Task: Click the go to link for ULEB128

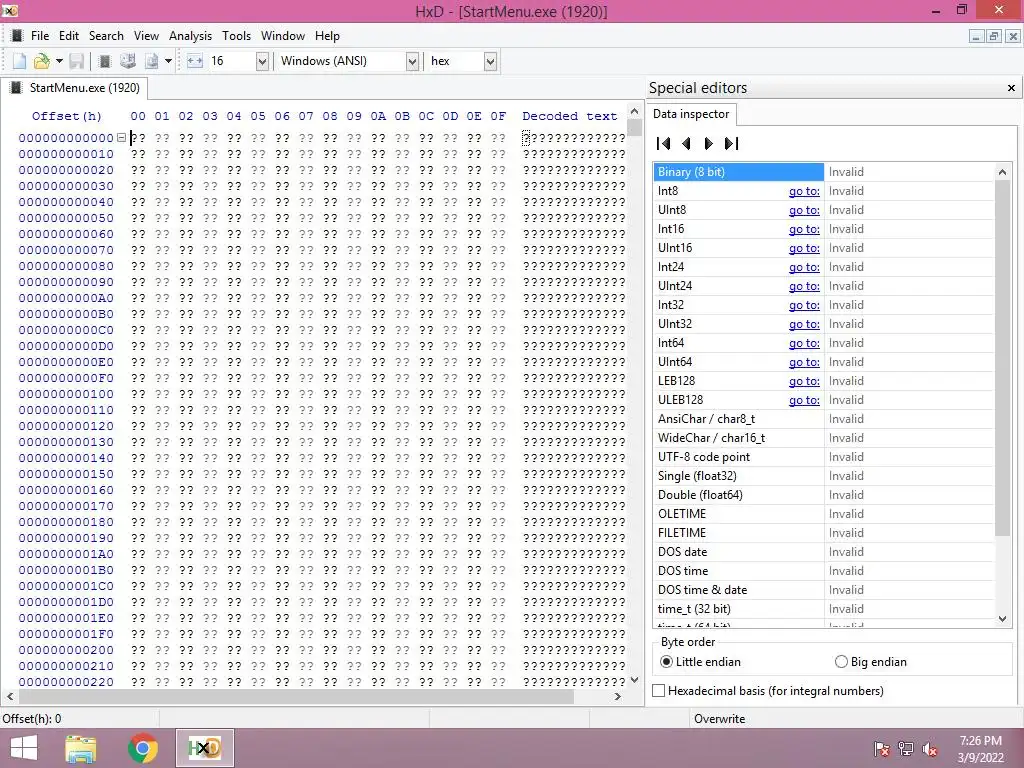Action: (804, 400)
